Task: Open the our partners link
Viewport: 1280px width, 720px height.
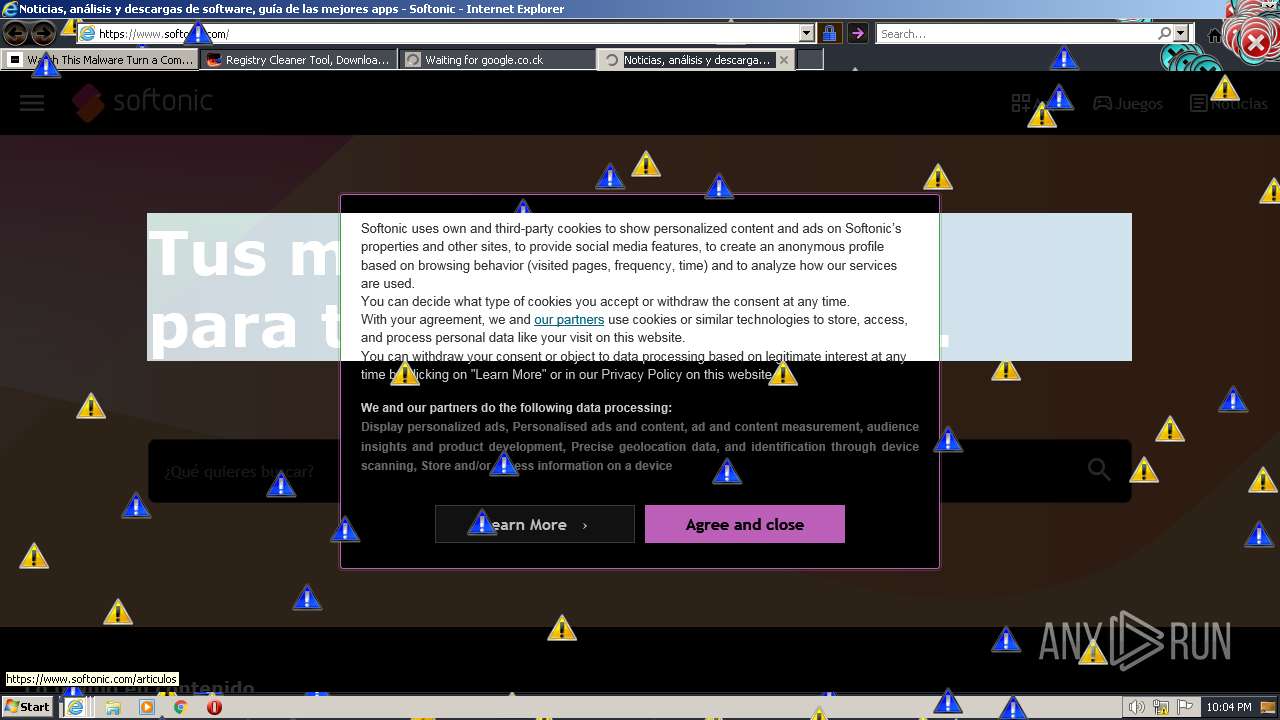Action: 569,320
